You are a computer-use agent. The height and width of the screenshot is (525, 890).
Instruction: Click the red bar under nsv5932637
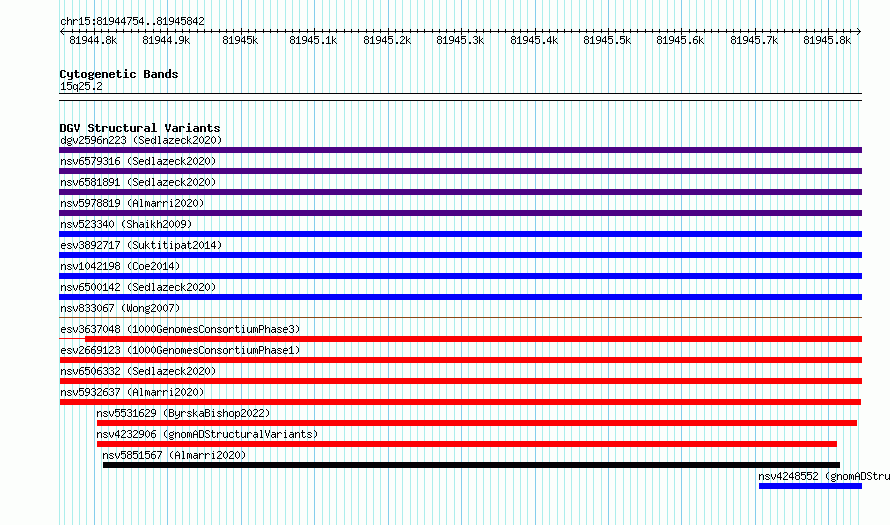(x=460, y=402)
